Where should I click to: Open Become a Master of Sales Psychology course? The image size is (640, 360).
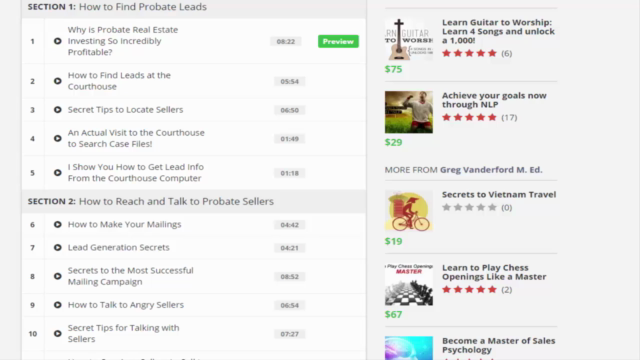pyautogui.click(x=498, y=345)
